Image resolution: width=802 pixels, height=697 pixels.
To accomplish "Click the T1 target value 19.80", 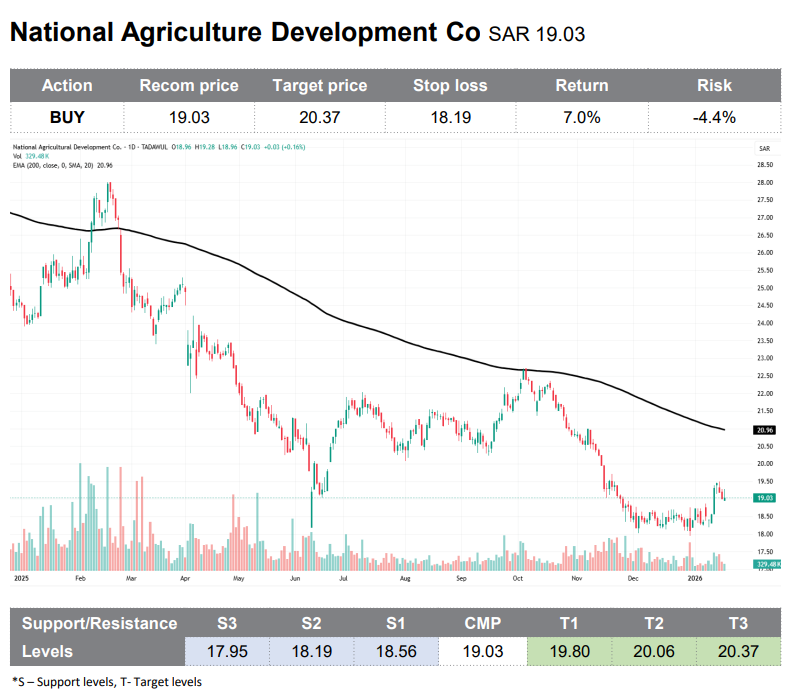I will (569, 652).
